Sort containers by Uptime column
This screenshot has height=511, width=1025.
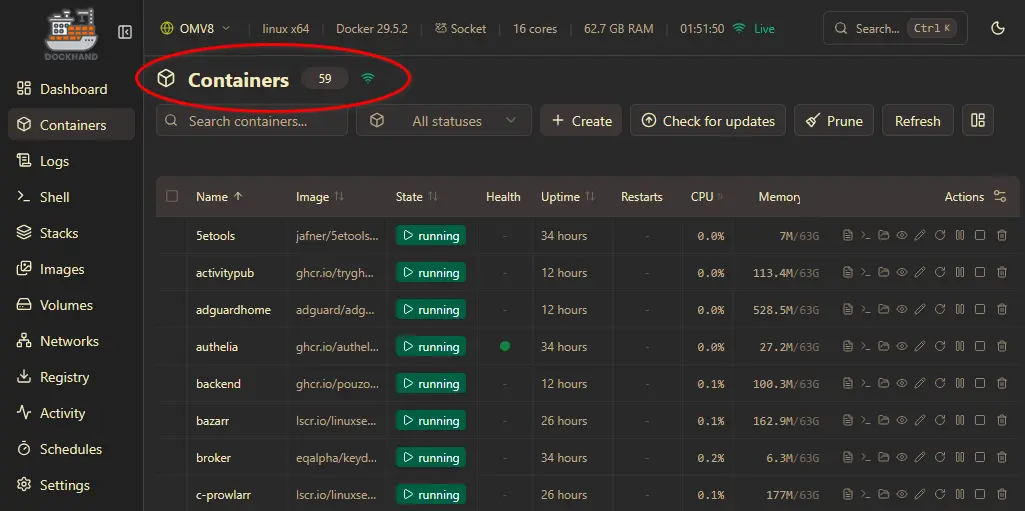point(568,197)
